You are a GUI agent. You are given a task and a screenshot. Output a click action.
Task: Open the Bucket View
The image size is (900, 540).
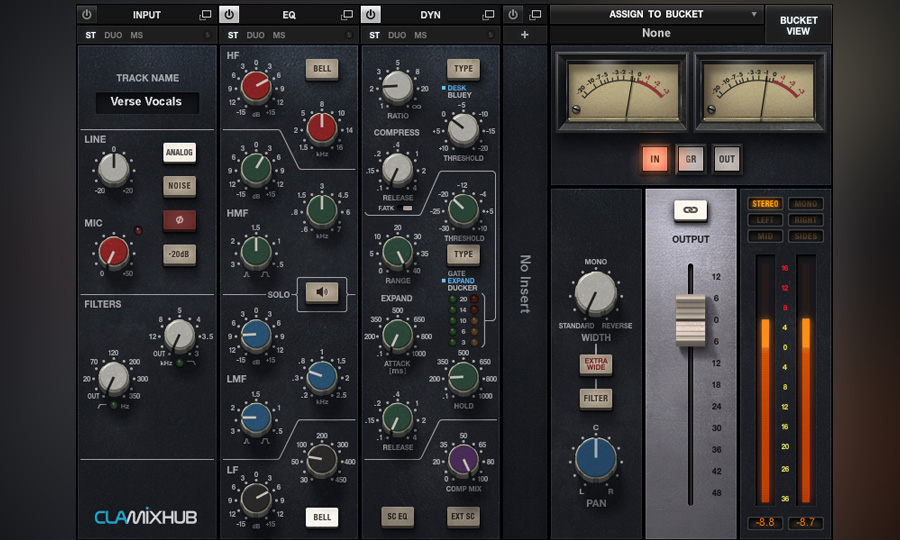tap(797, 24)
